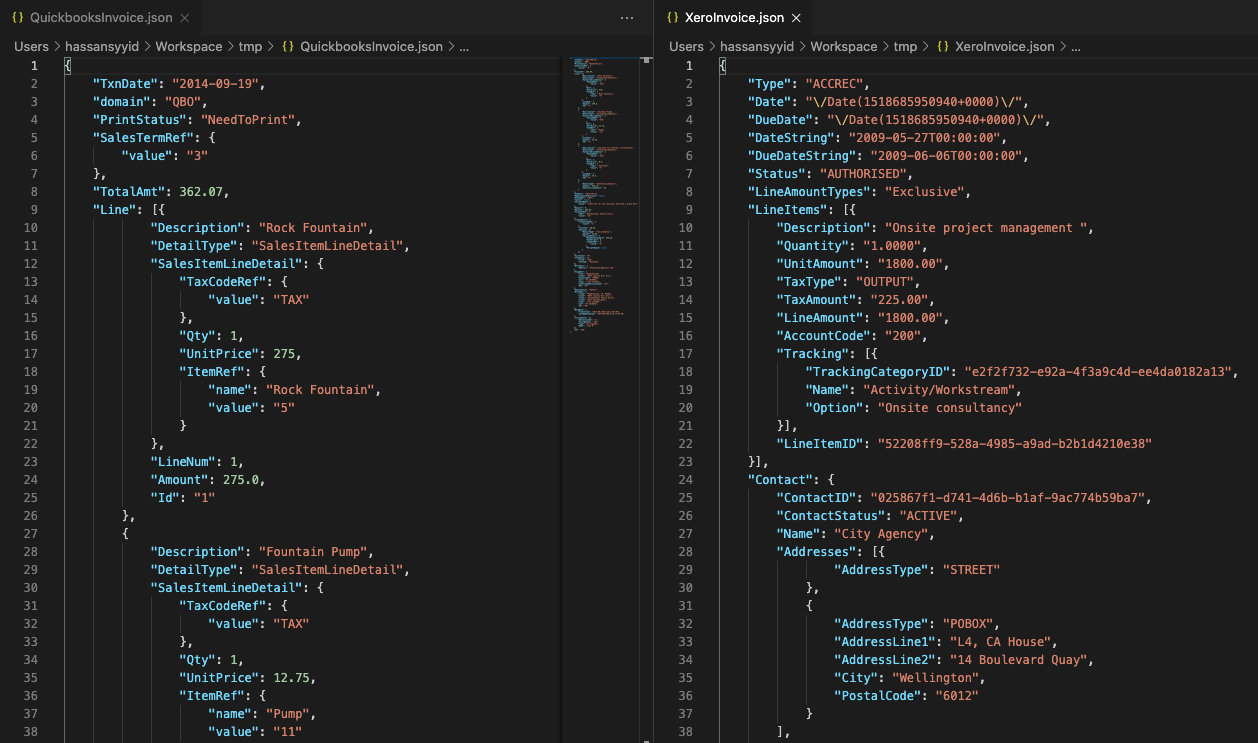
Task: Close the QuickbooksInvoice.json tab
Action: [x=186, y=18]
